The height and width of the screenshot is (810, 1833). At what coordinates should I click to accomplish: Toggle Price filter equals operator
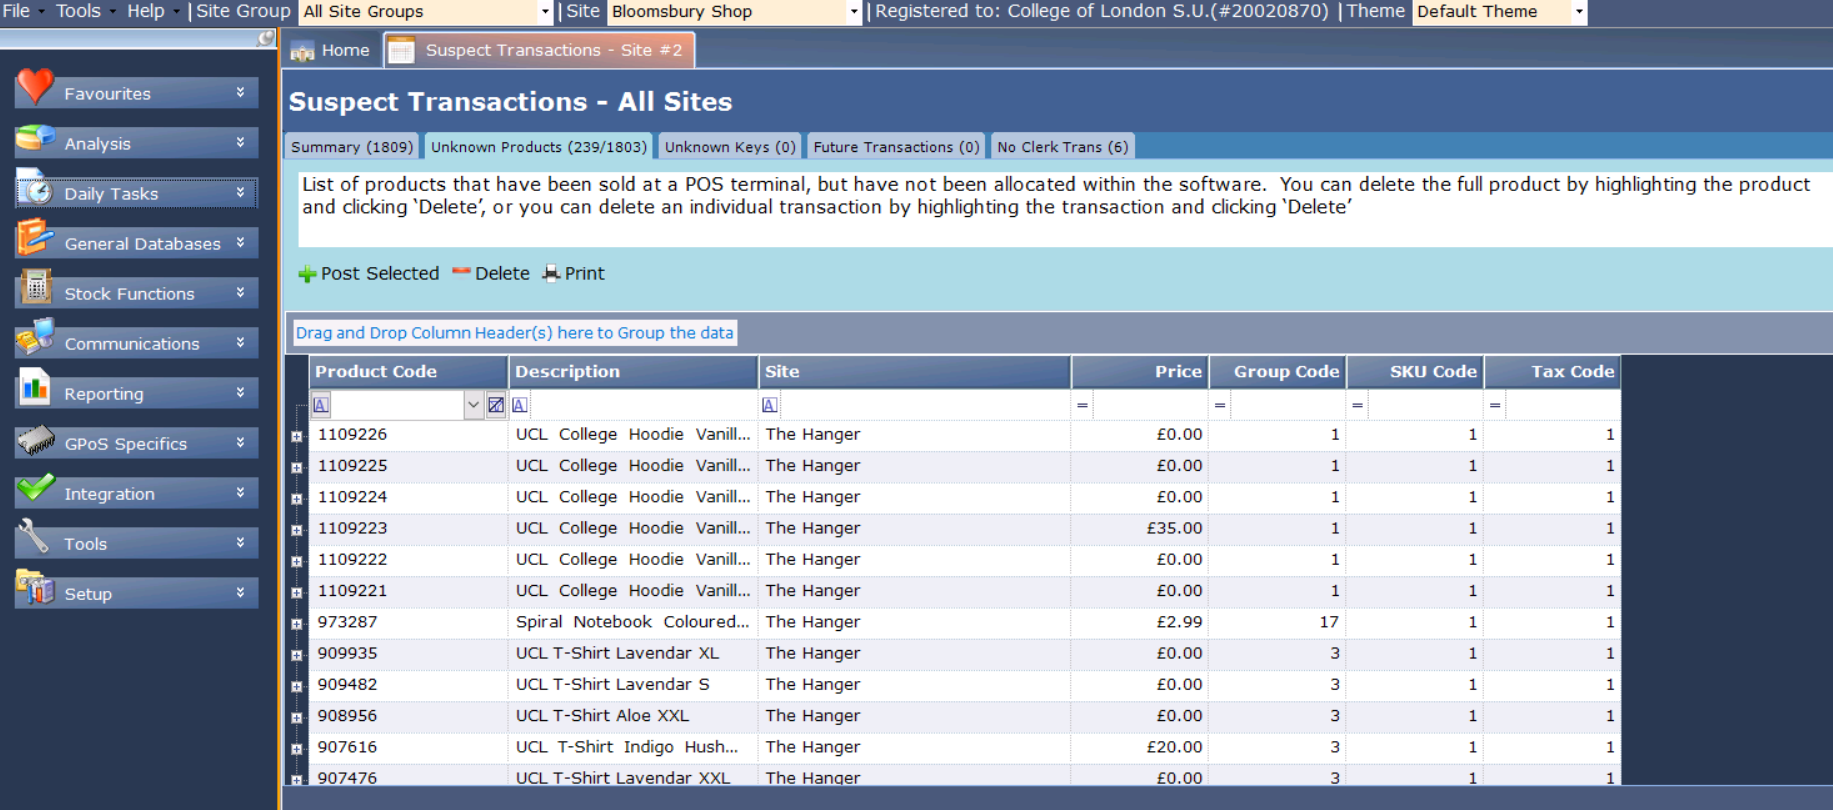pyautogui.click(x=1082, y=405)
